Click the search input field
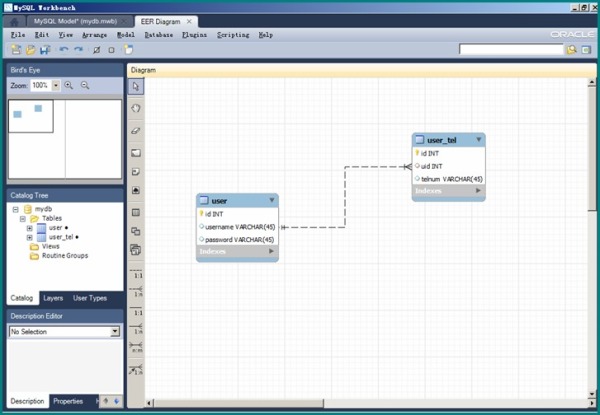600x415 pixels. click(511, 50)
